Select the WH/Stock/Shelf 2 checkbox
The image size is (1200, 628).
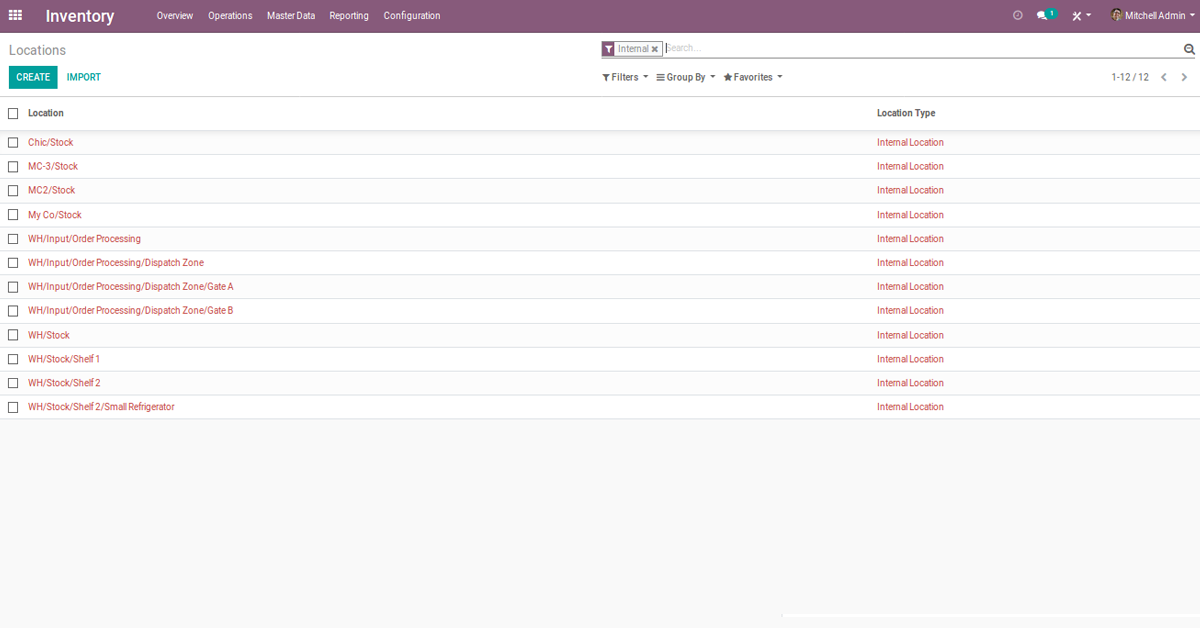[x=13, y=383]
